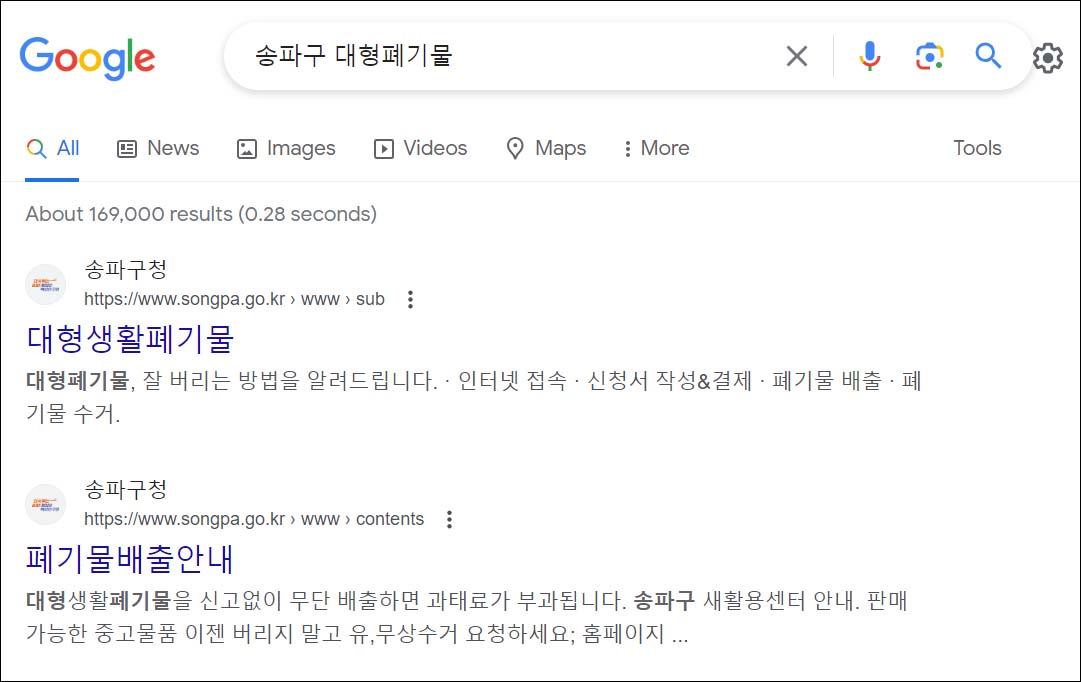Open the three-dot menu beside the first result
Image resolution: width=1081 pixels, height=682 pixels.
point(410,298)
